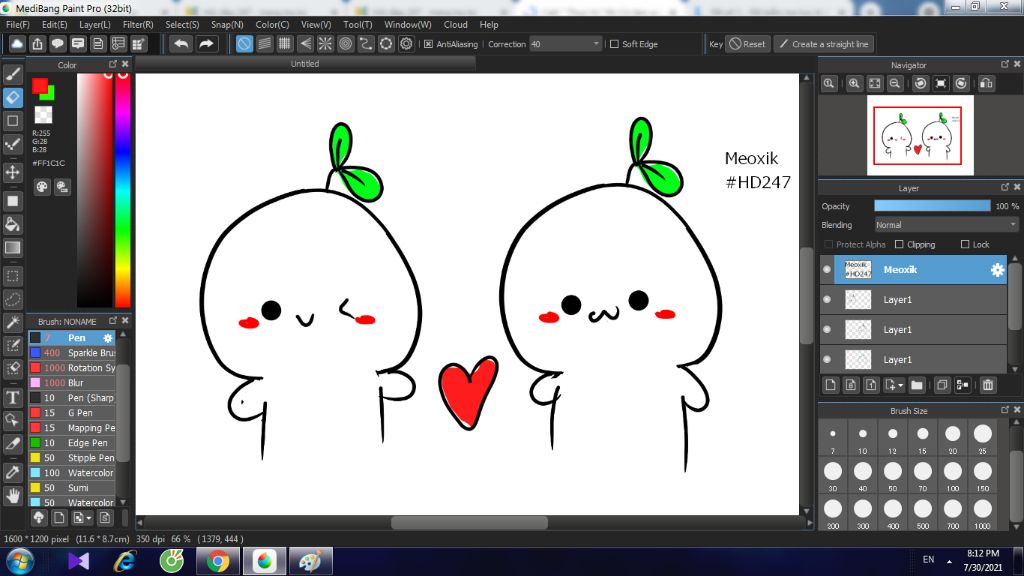
Task: Zoom out in Navigator panel
Action: [x=895, y=84]
